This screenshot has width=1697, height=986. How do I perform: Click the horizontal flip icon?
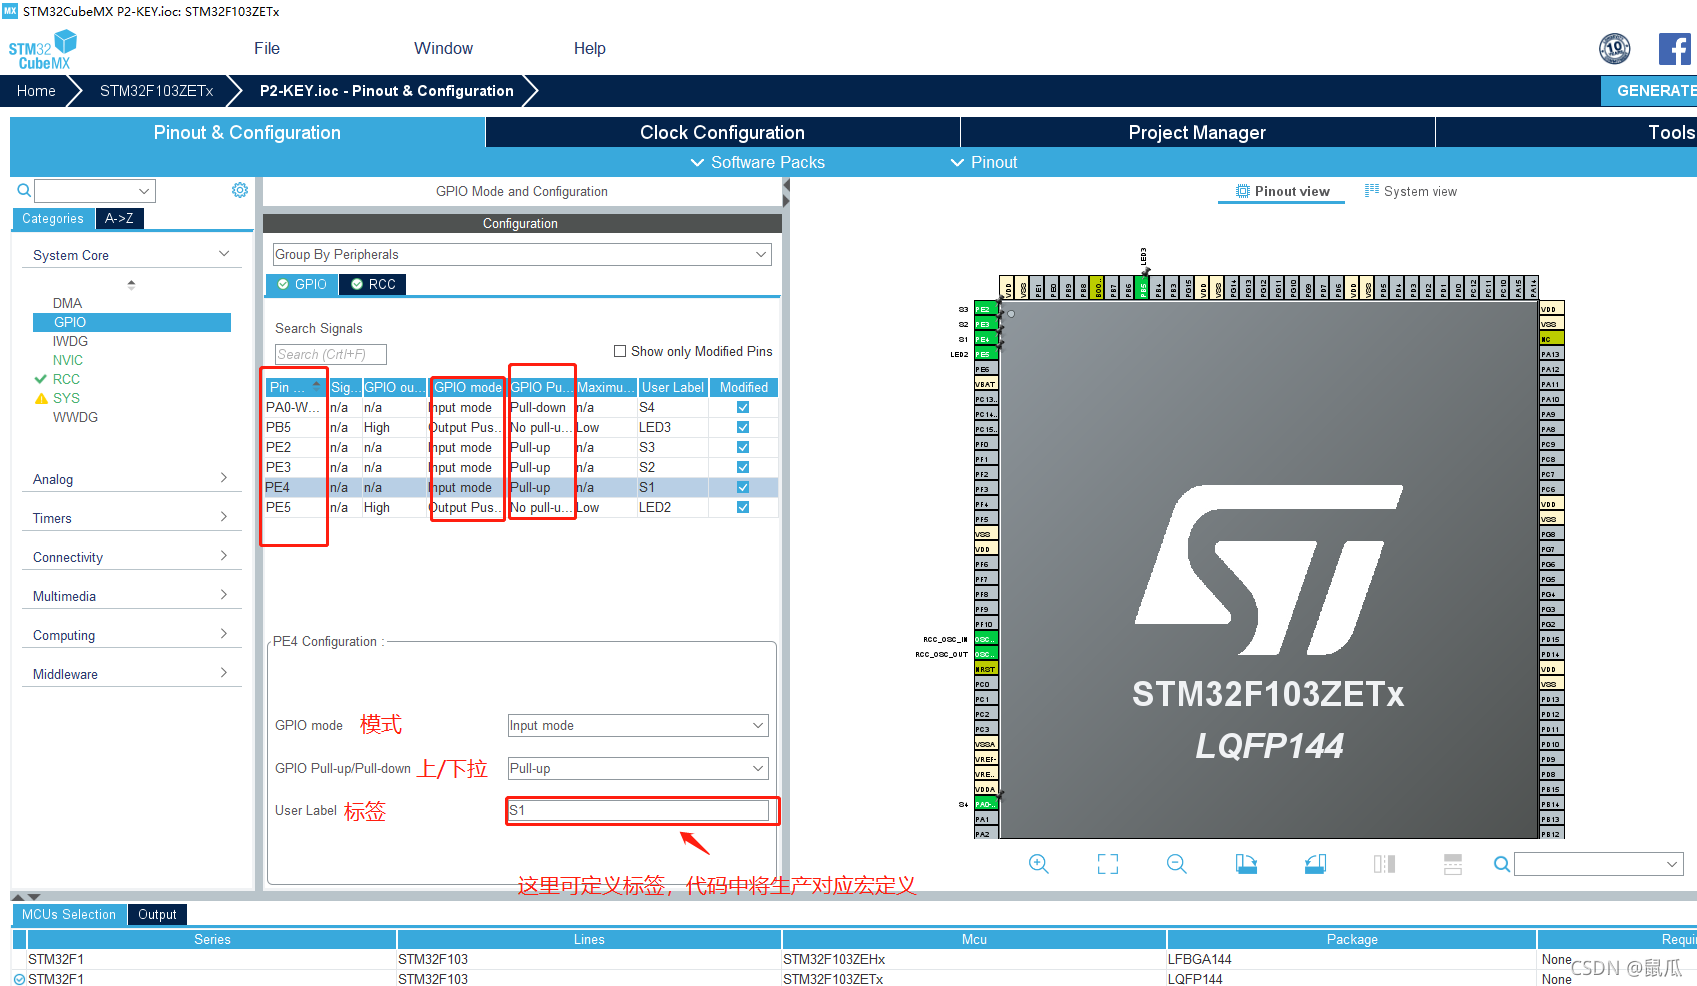[x=1384, y=864]
